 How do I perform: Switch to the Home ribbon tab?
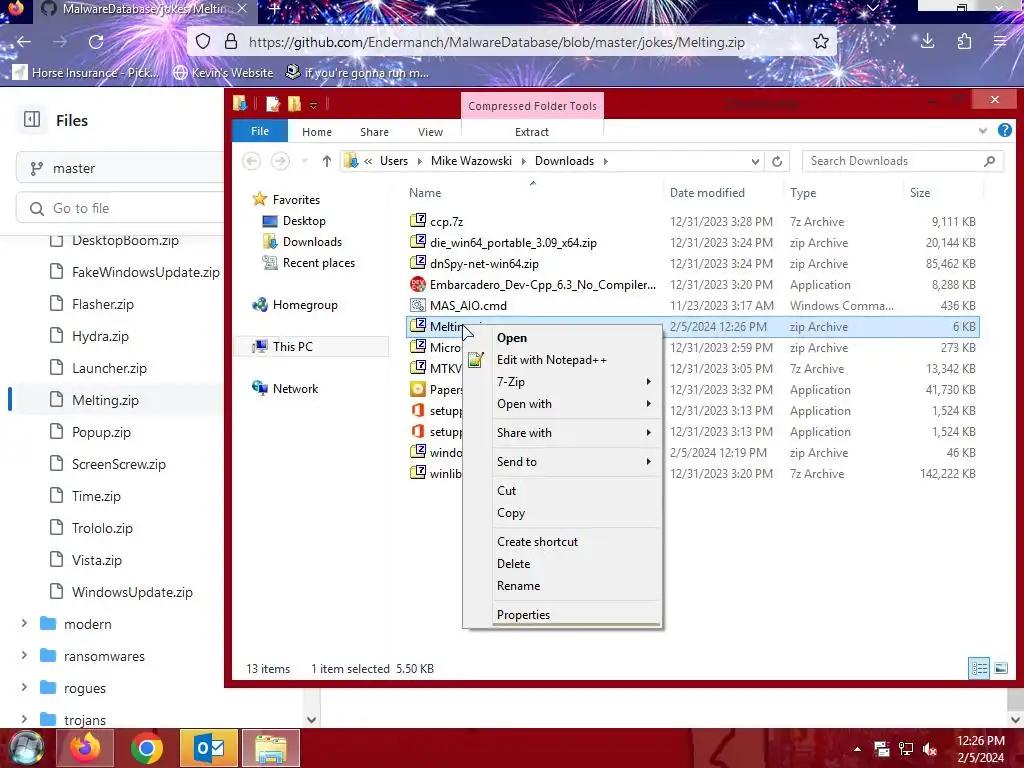pos(317,132)
